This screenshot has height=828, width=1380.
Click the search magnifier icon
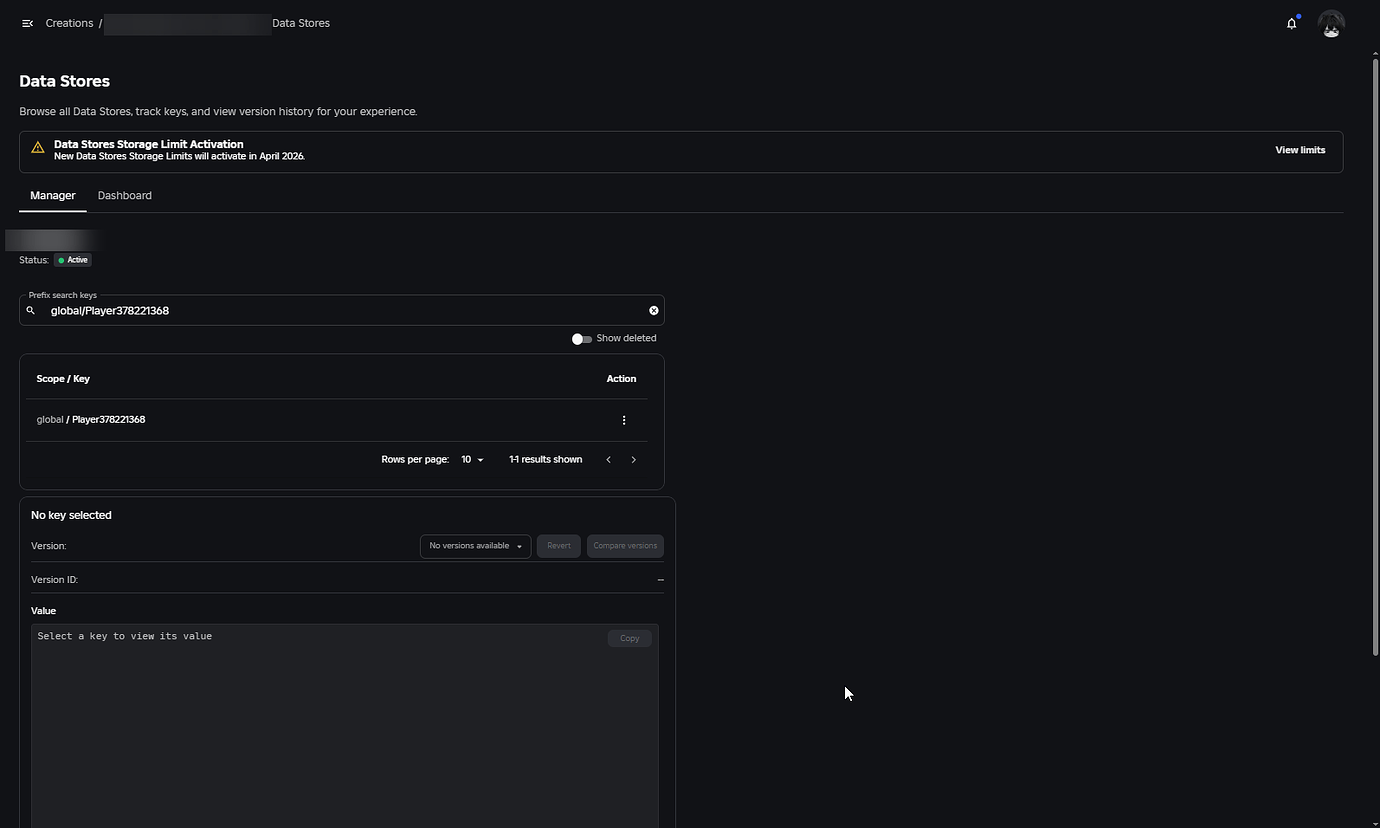coord(30,310)
